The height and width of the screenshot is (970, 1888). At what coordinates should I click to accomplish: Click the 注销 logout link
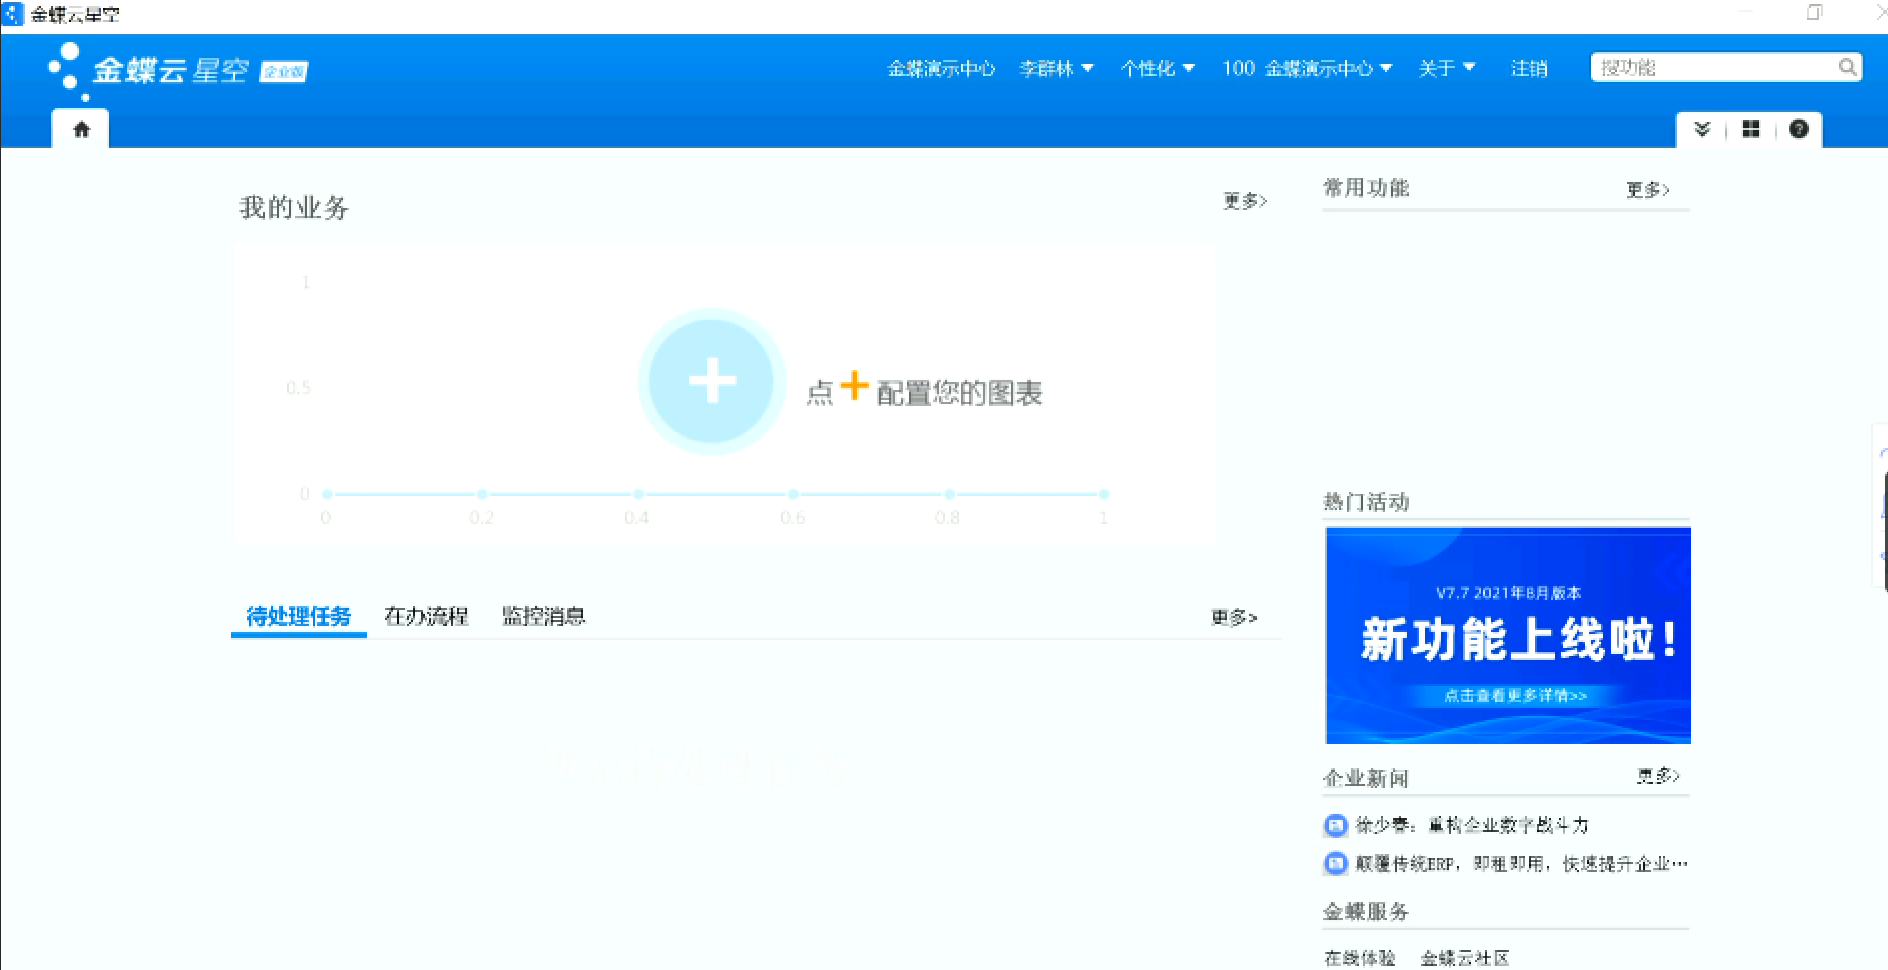(1528, 68)
